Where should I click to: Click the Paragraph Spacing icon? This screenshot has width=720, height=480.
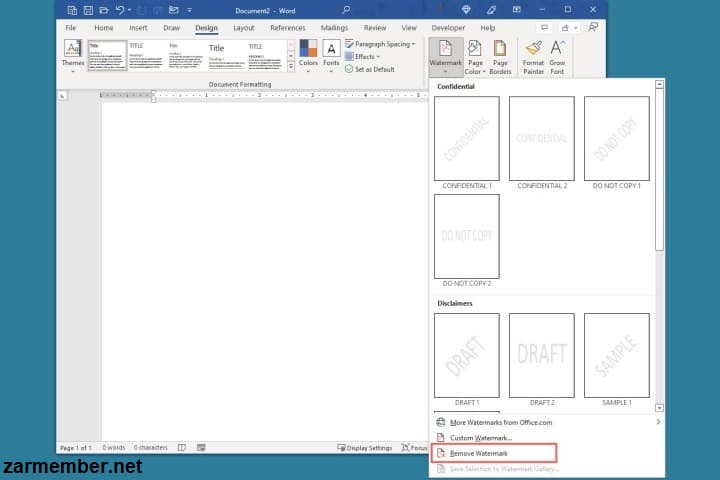click(x=349, y=44)
